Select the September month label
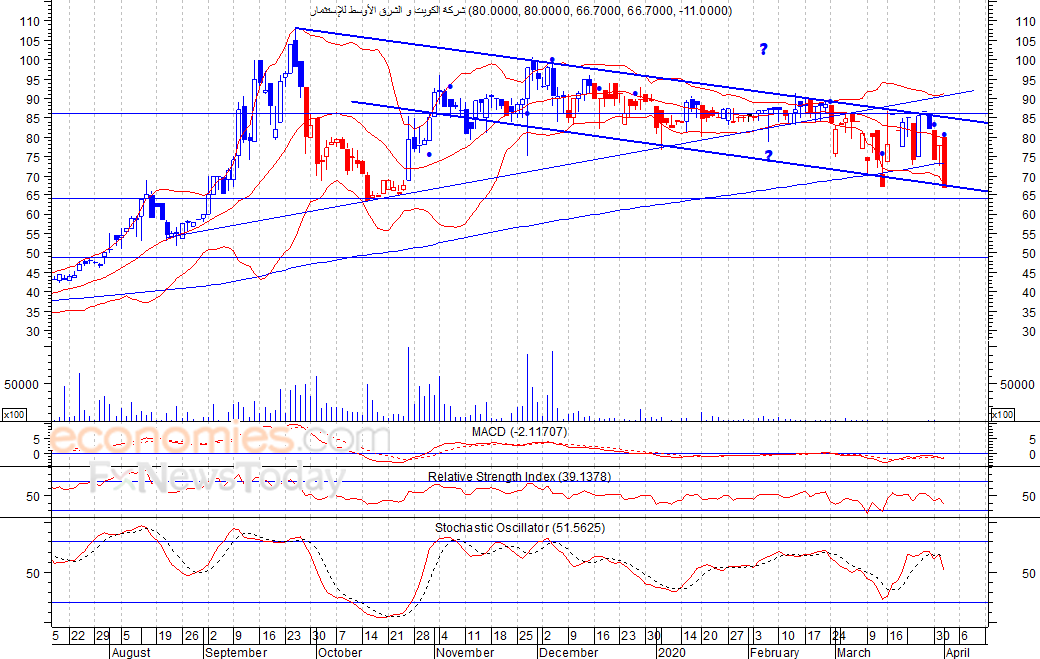 236,652
